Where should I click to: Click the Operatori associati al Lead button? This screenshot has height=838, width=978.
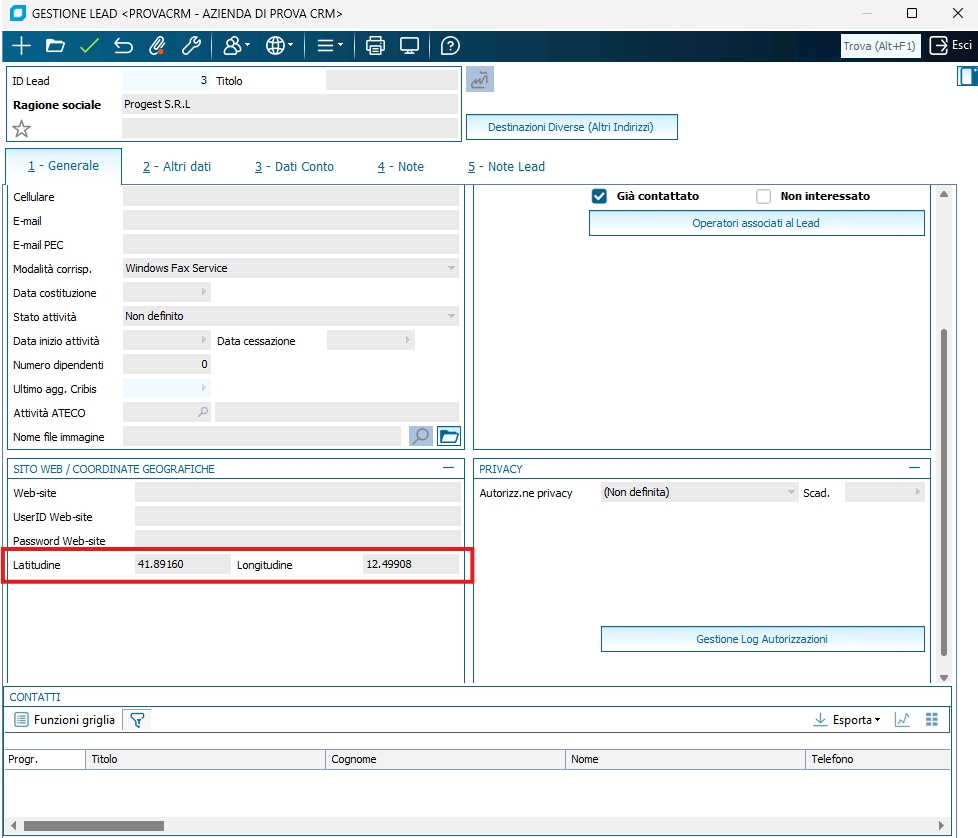756,223
